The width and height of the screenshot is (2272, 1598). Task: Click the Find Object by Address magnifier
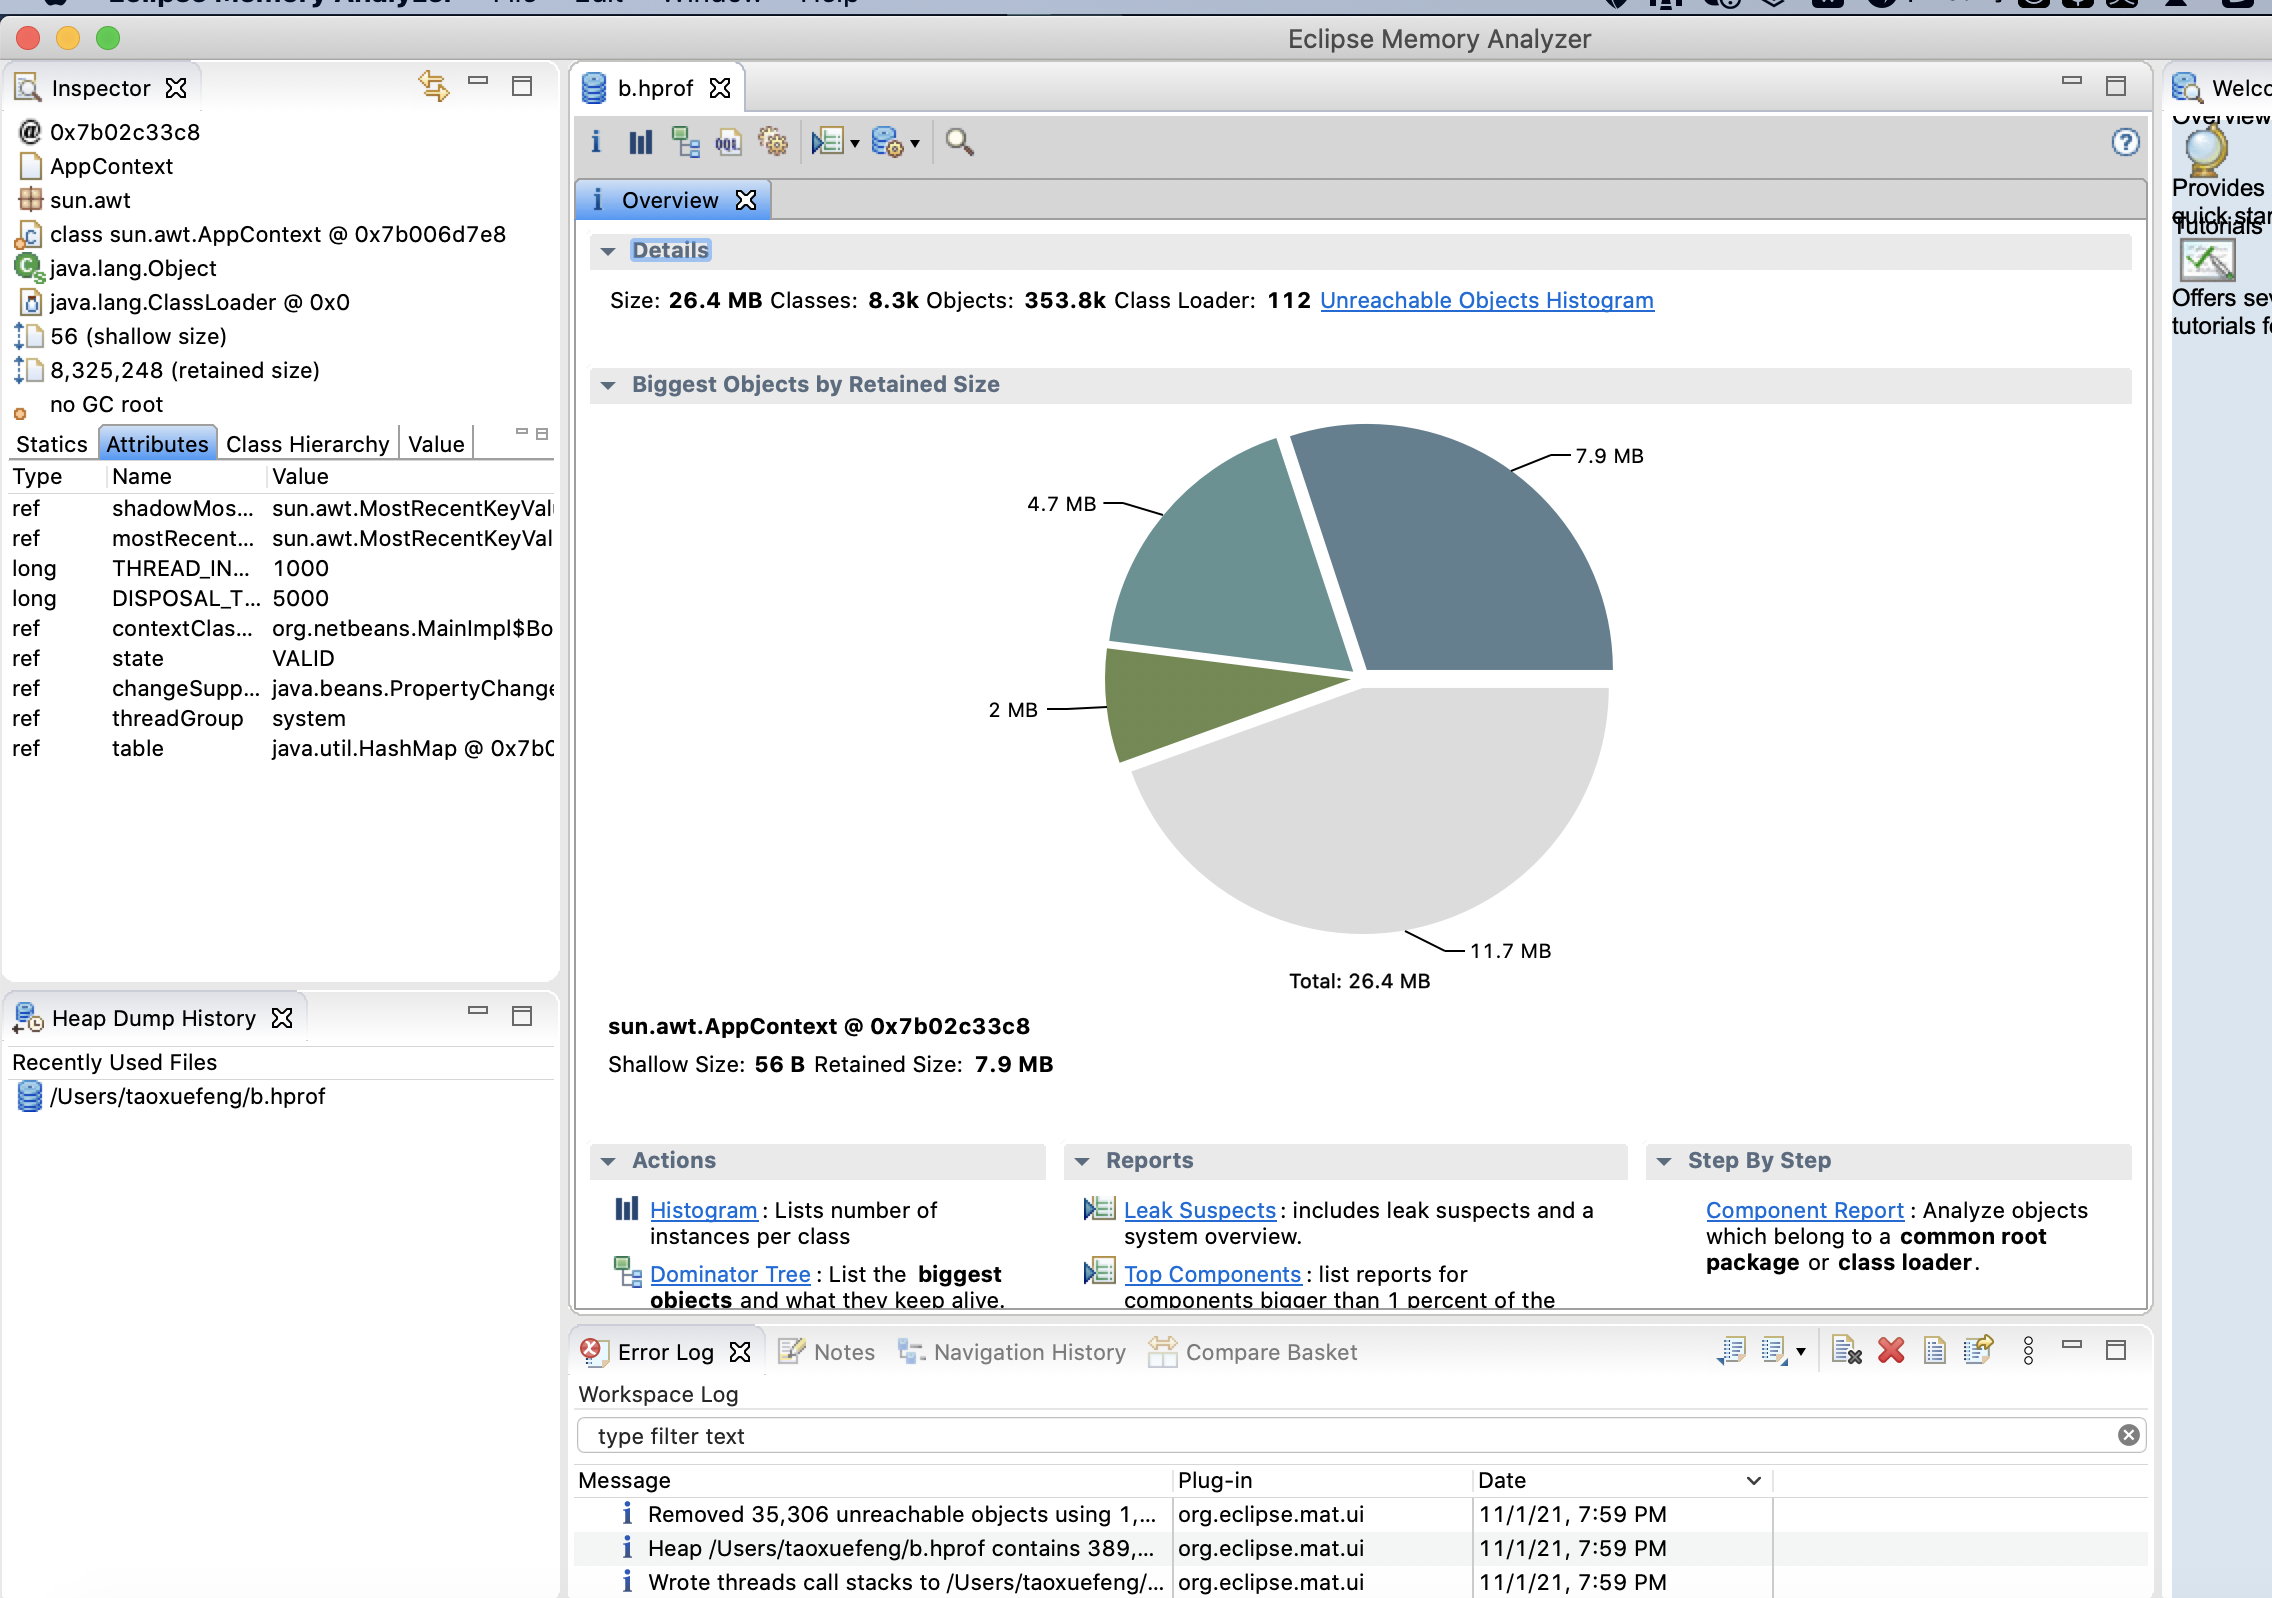[959, 142]
